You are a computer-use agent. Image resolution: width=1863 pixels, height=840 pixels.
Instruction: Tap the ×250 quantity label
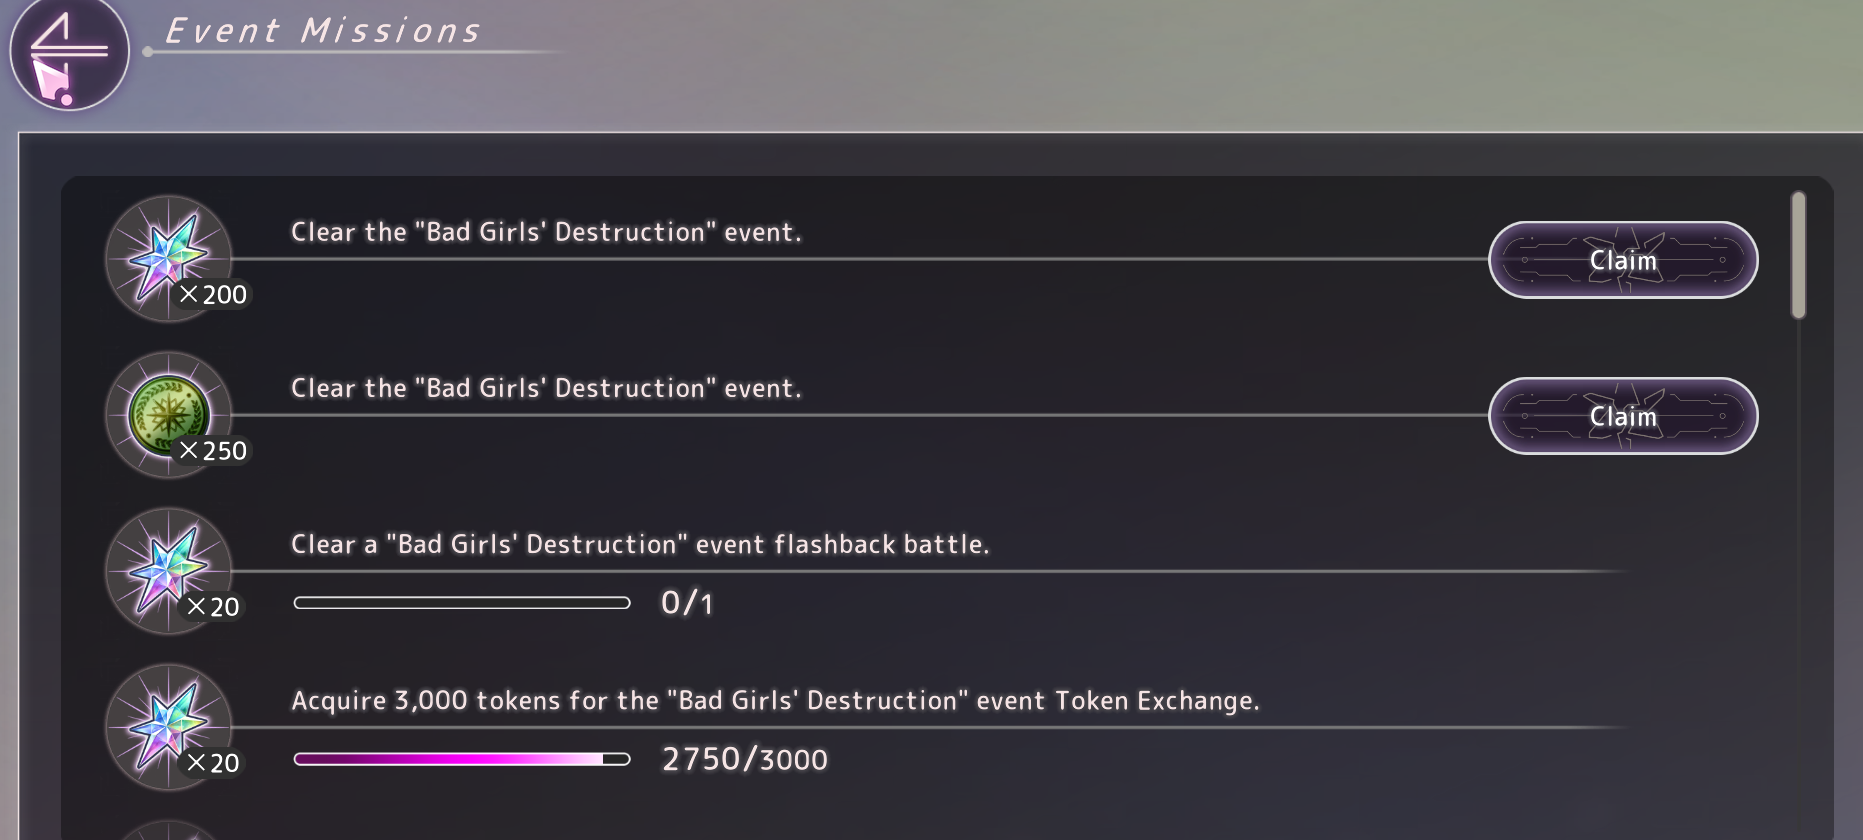pos(213,451)
